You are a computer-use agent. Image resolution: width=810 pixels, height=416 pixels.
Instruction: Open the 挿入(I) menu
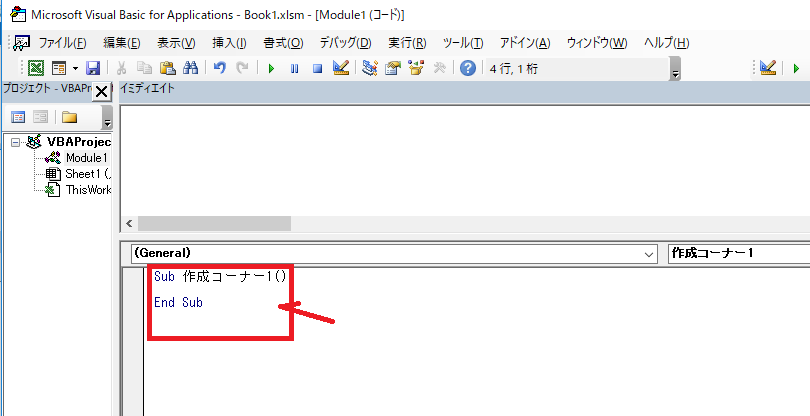229,43
